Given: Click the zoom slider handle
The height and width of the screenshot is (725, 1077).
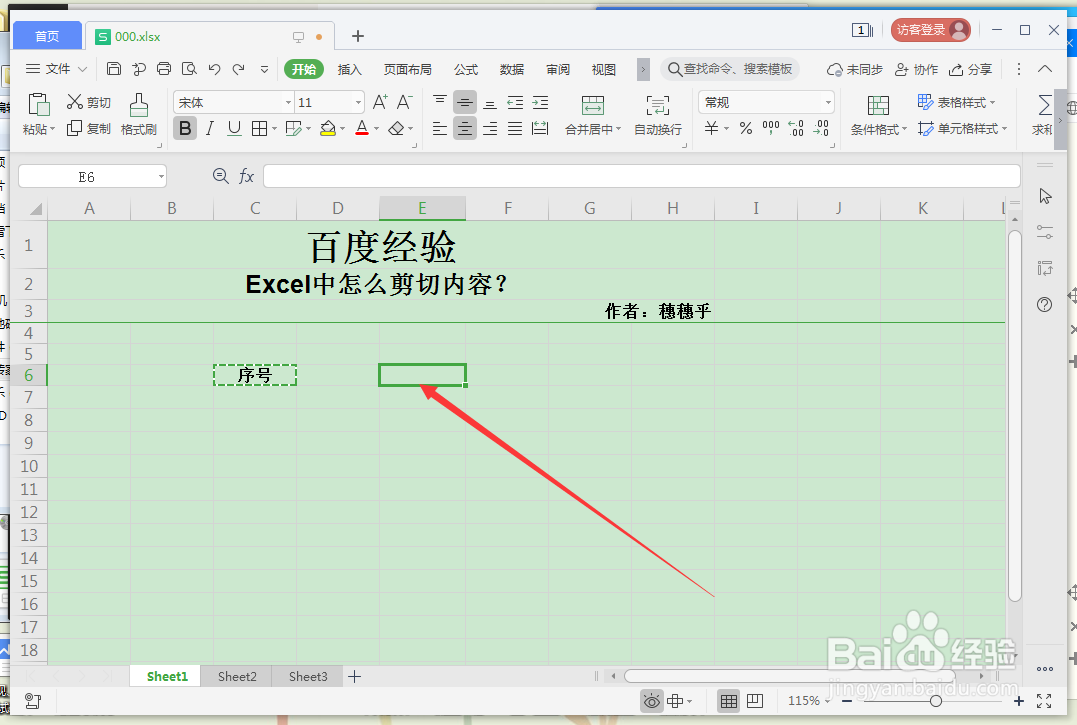Looking at the screenshot, I should point(936,701).
